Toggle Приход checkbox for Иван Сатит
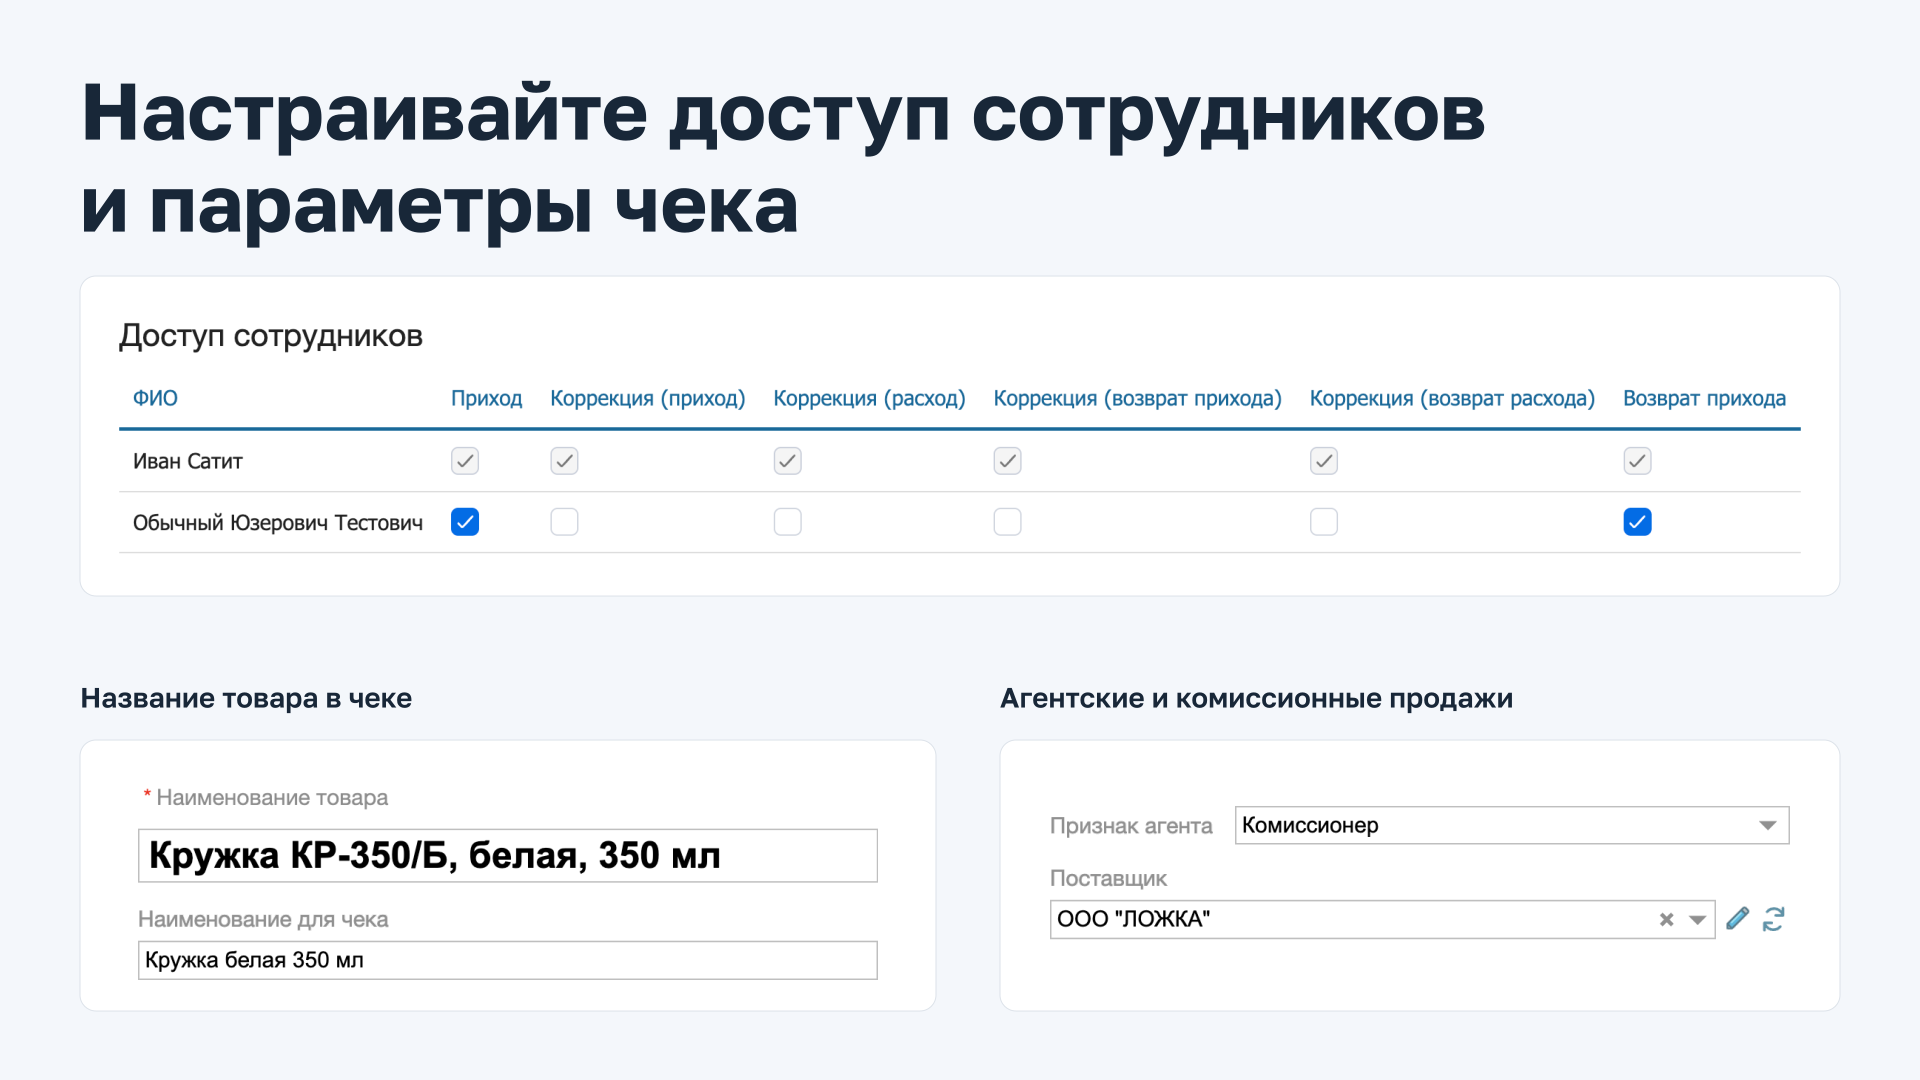 point(465,461)
